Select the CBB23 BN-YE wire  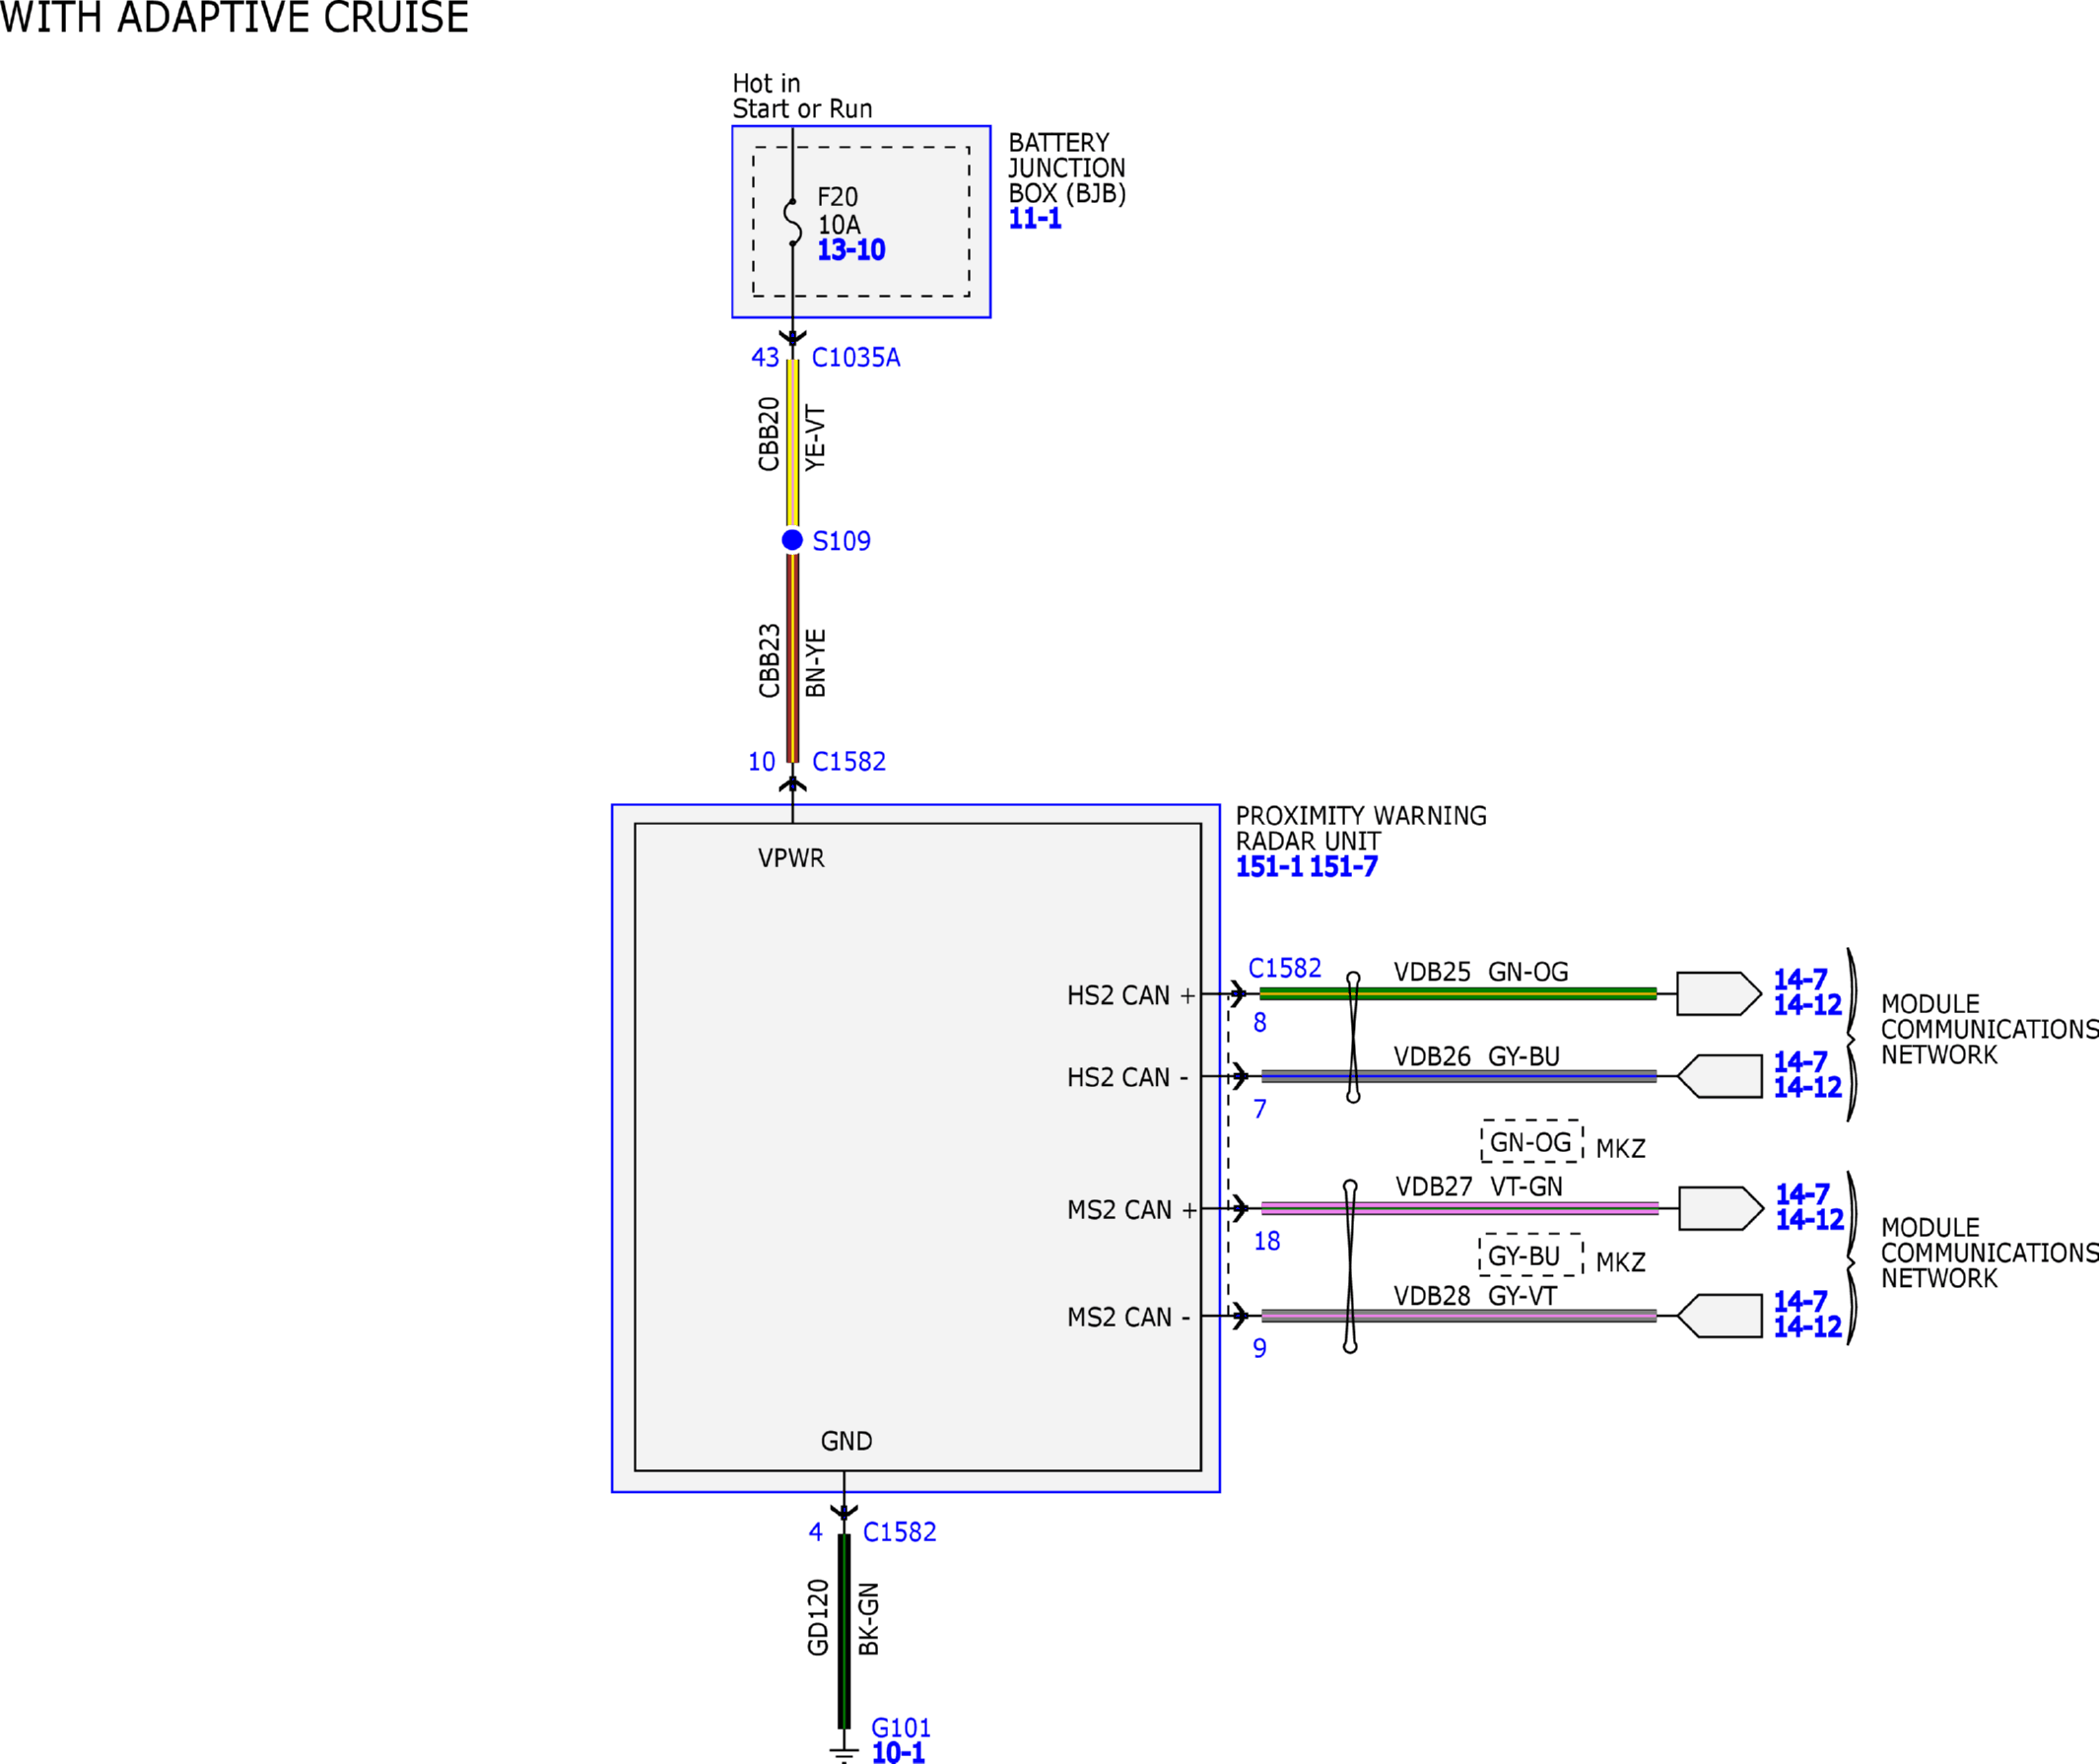point(792,658)
